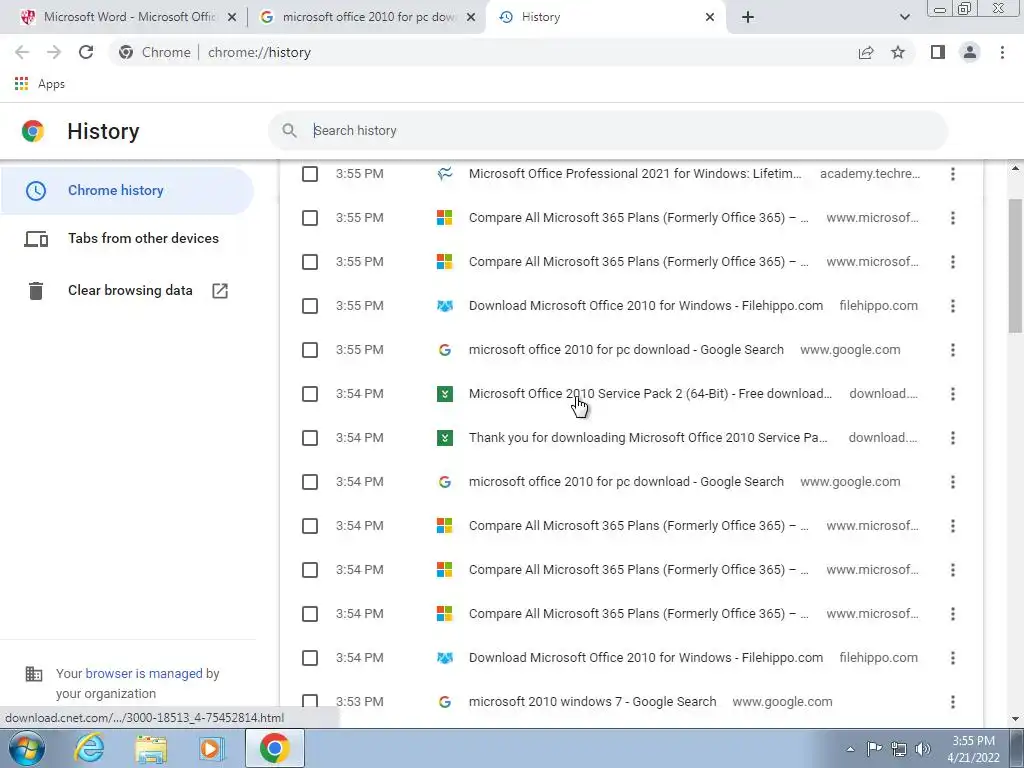Reload the History page
This screenshot has width=1024, height=768.
86,52
